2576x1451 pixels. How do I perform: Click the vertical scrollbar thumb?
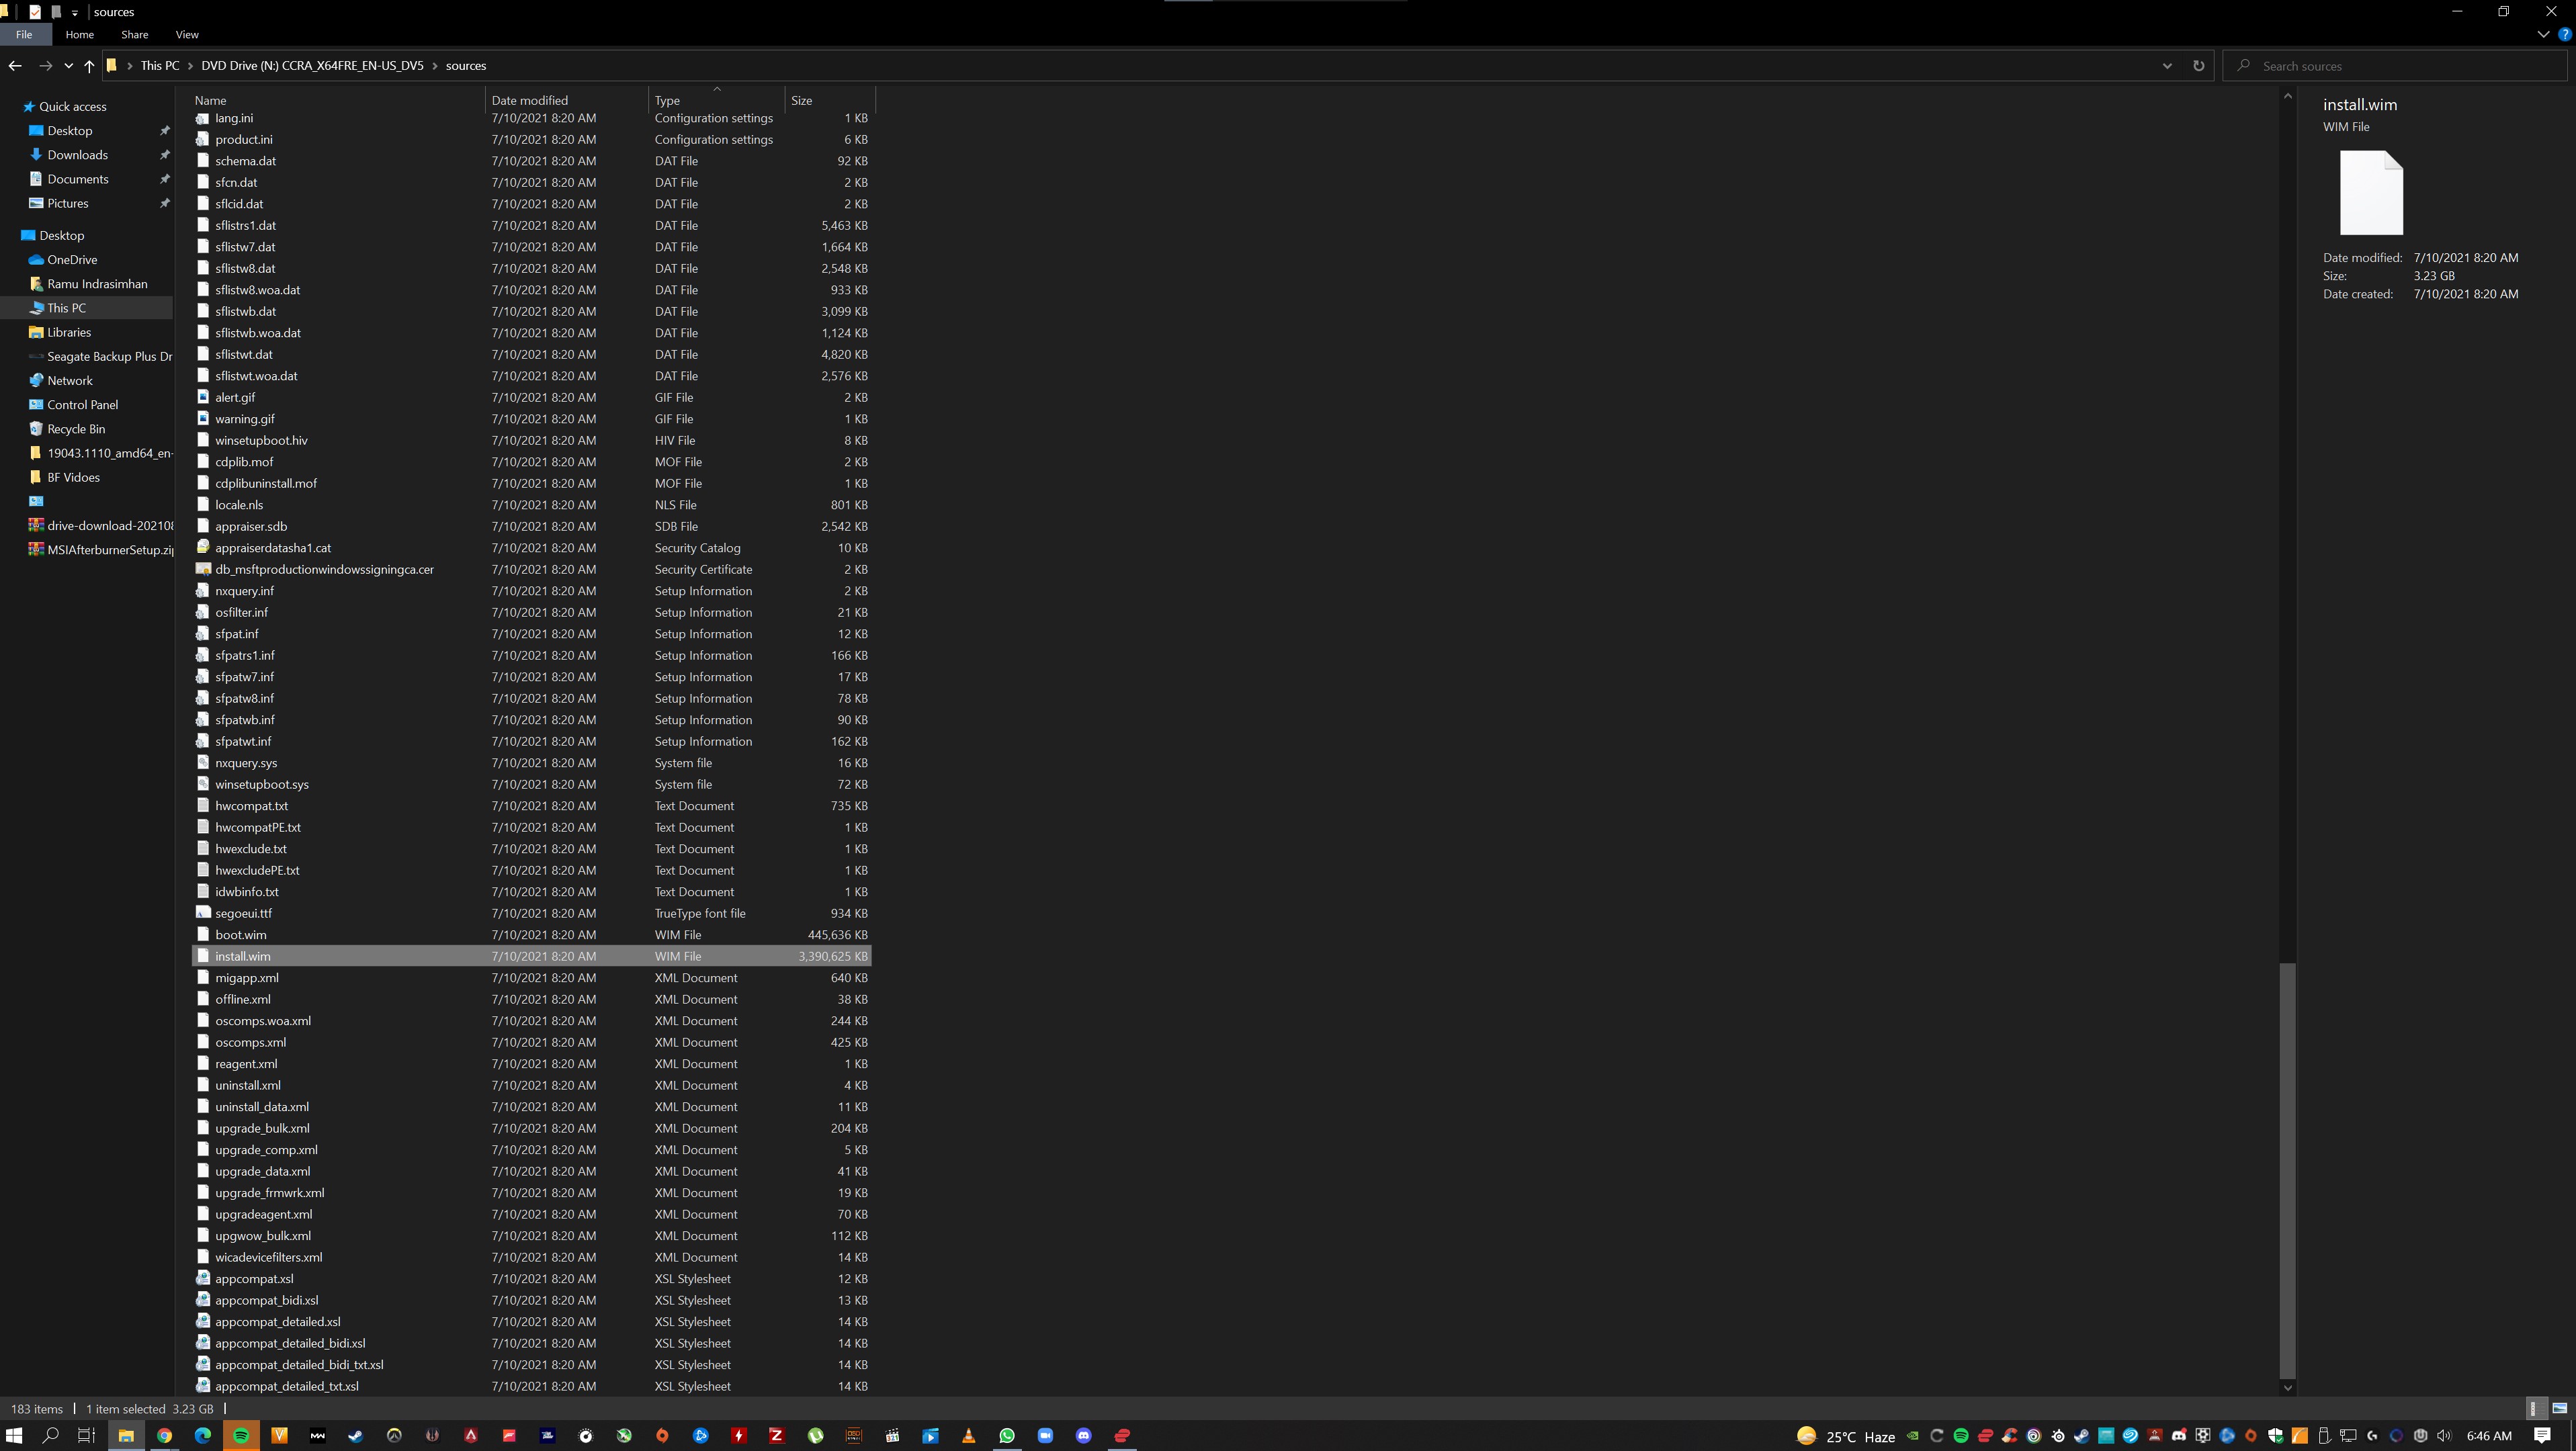[x=2287, y=1170]
